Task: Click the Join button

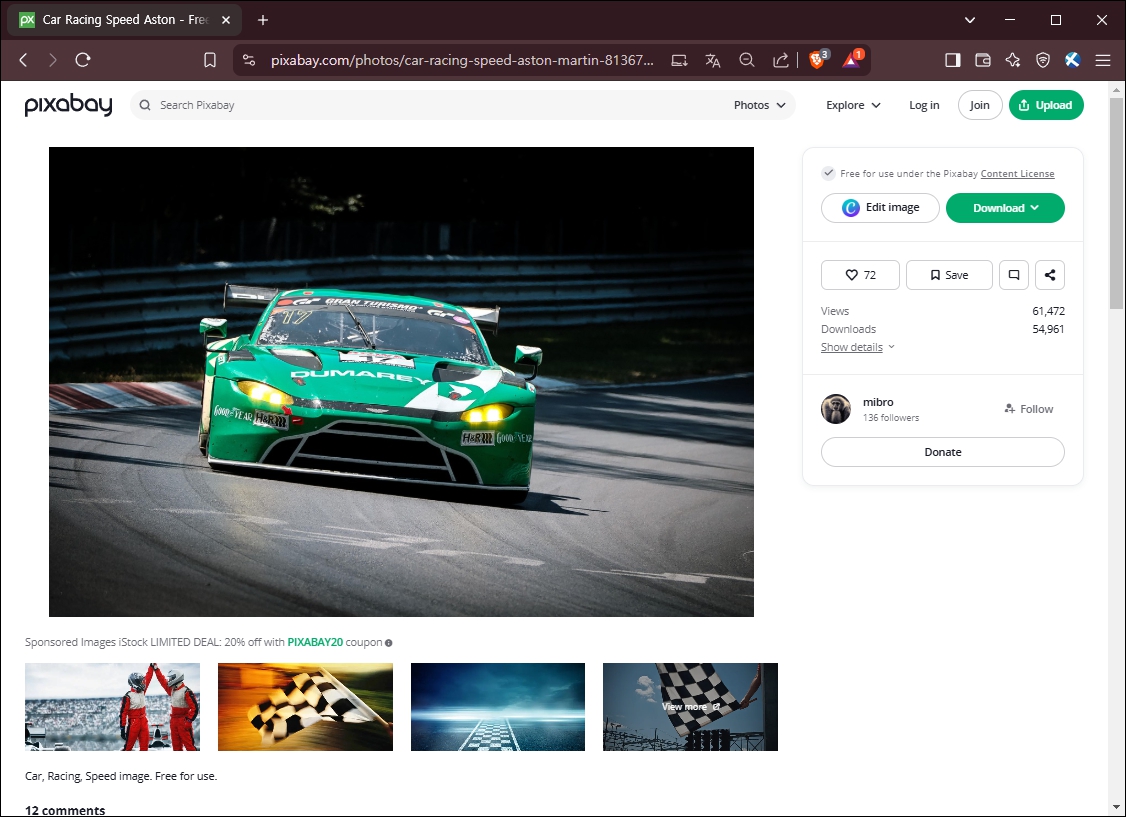Action: [x=980, y=105]
